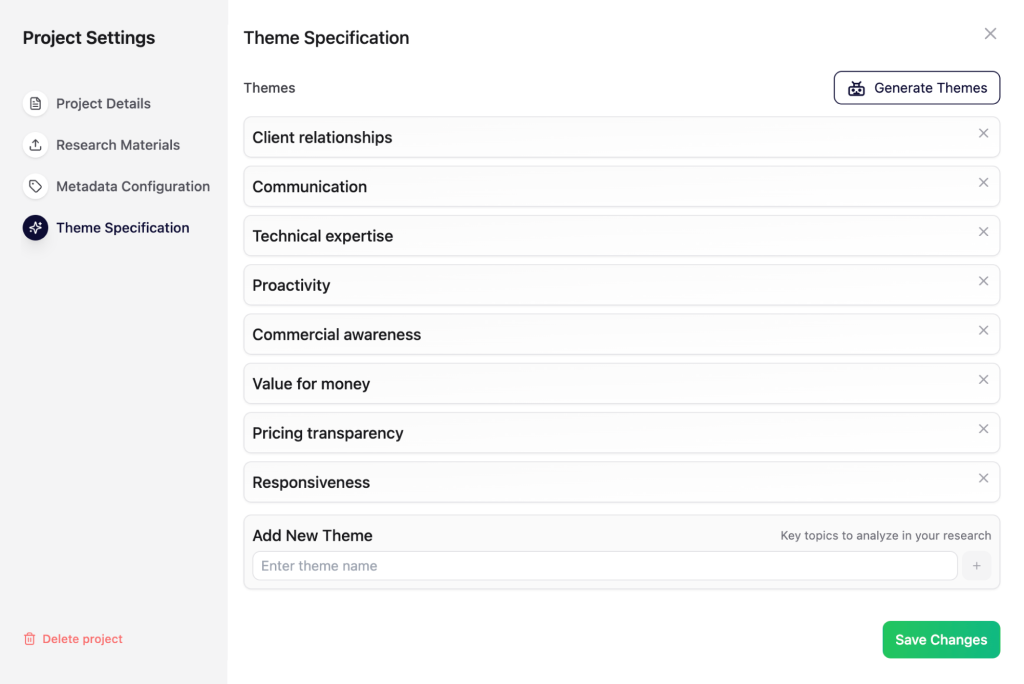The height and width of the screenshot is (684, 1024).
Task: Remove the Client relationships theme
Action: (x=983, y=134)
